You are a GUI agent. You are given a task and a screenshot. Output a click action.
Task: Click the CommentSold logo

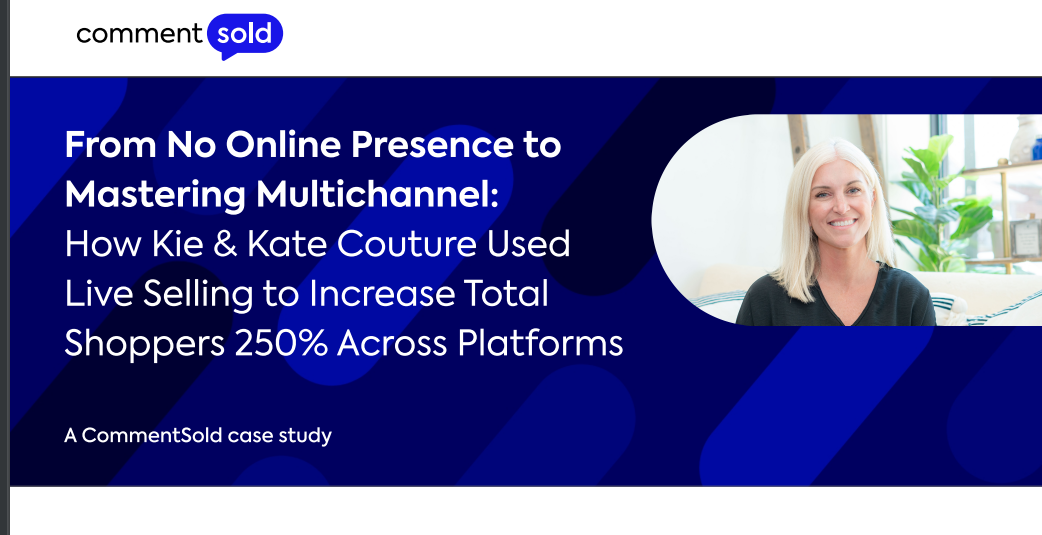pos(179,36)
